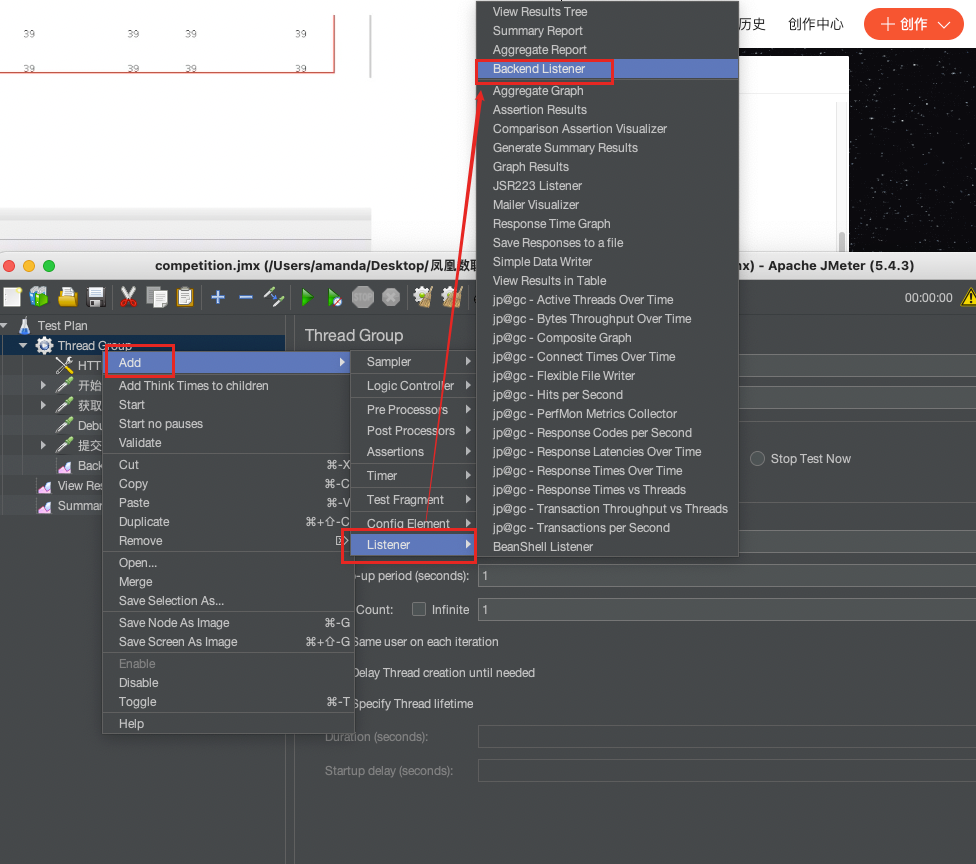The image size is (976, 864).
Task: Select the Test Plan tree item
Action: pyautogui.click(x=61, y=324)
